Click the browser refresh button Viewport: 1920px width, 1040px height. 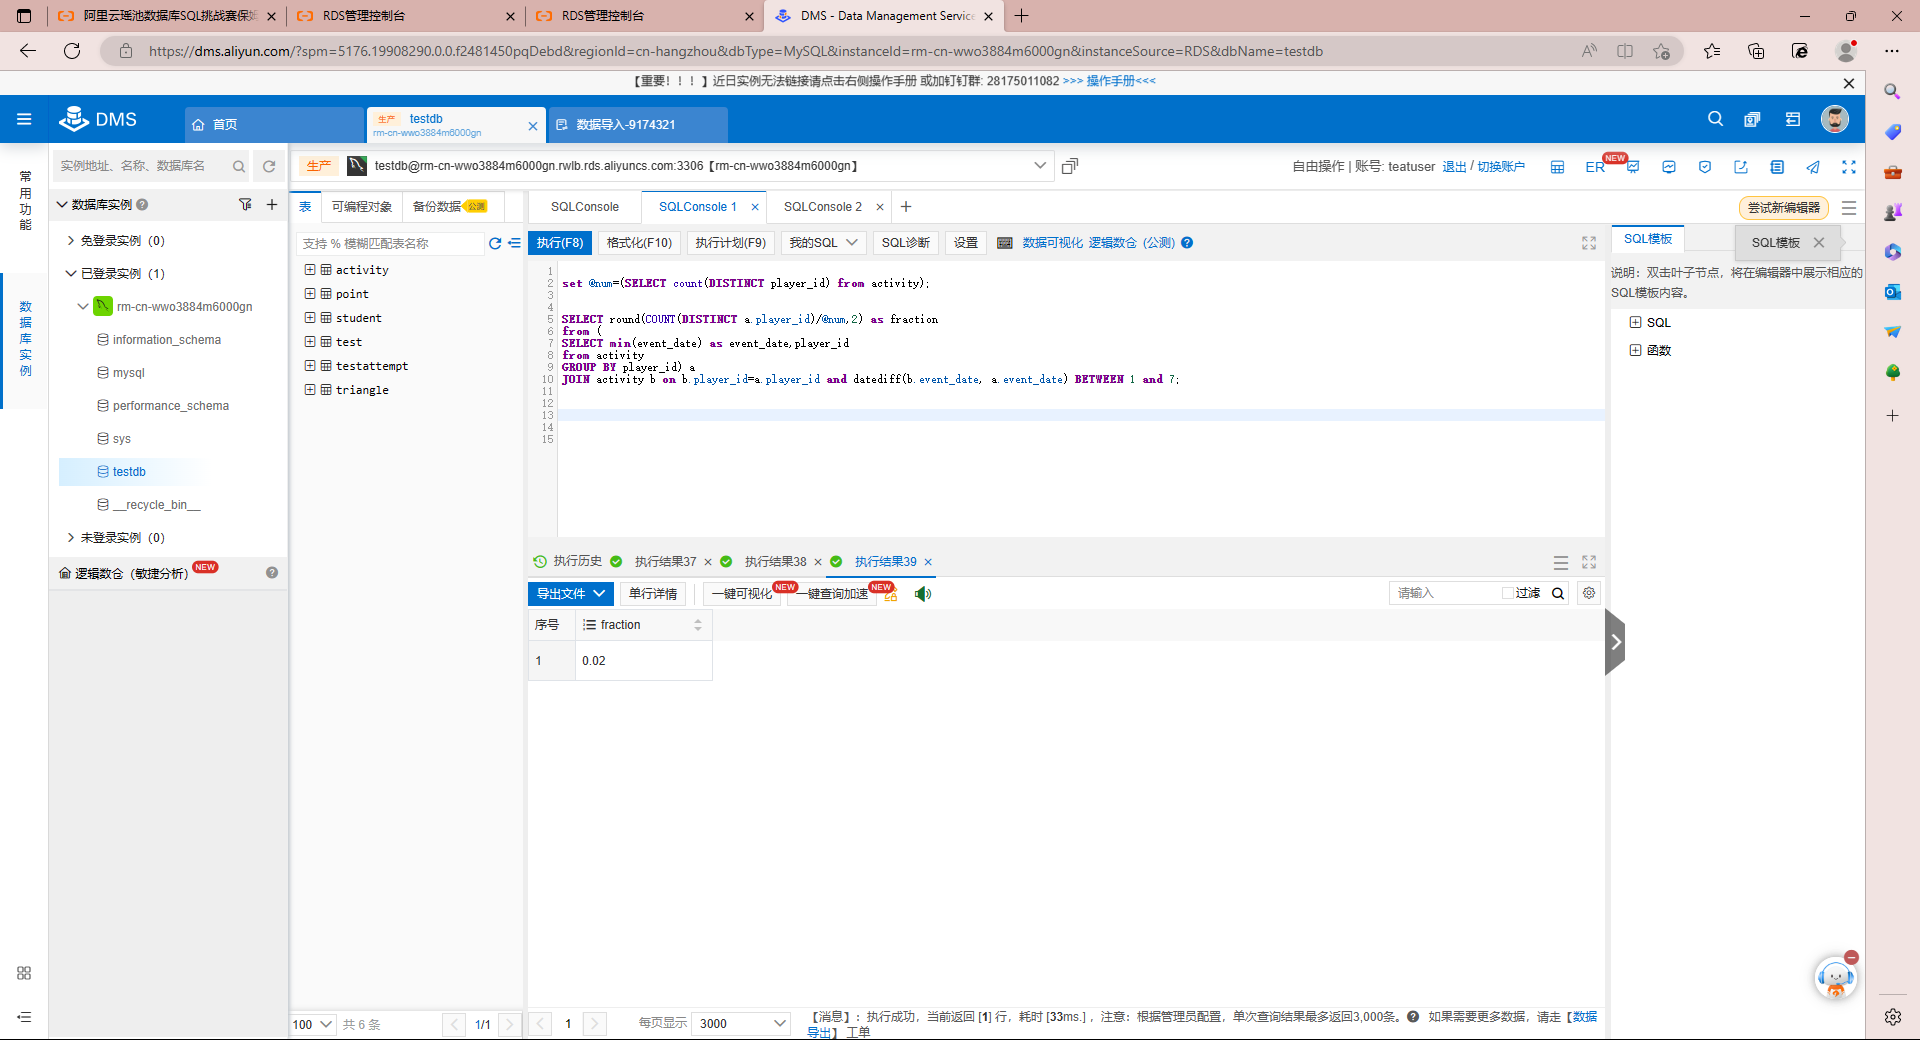[x=72, y=51]
